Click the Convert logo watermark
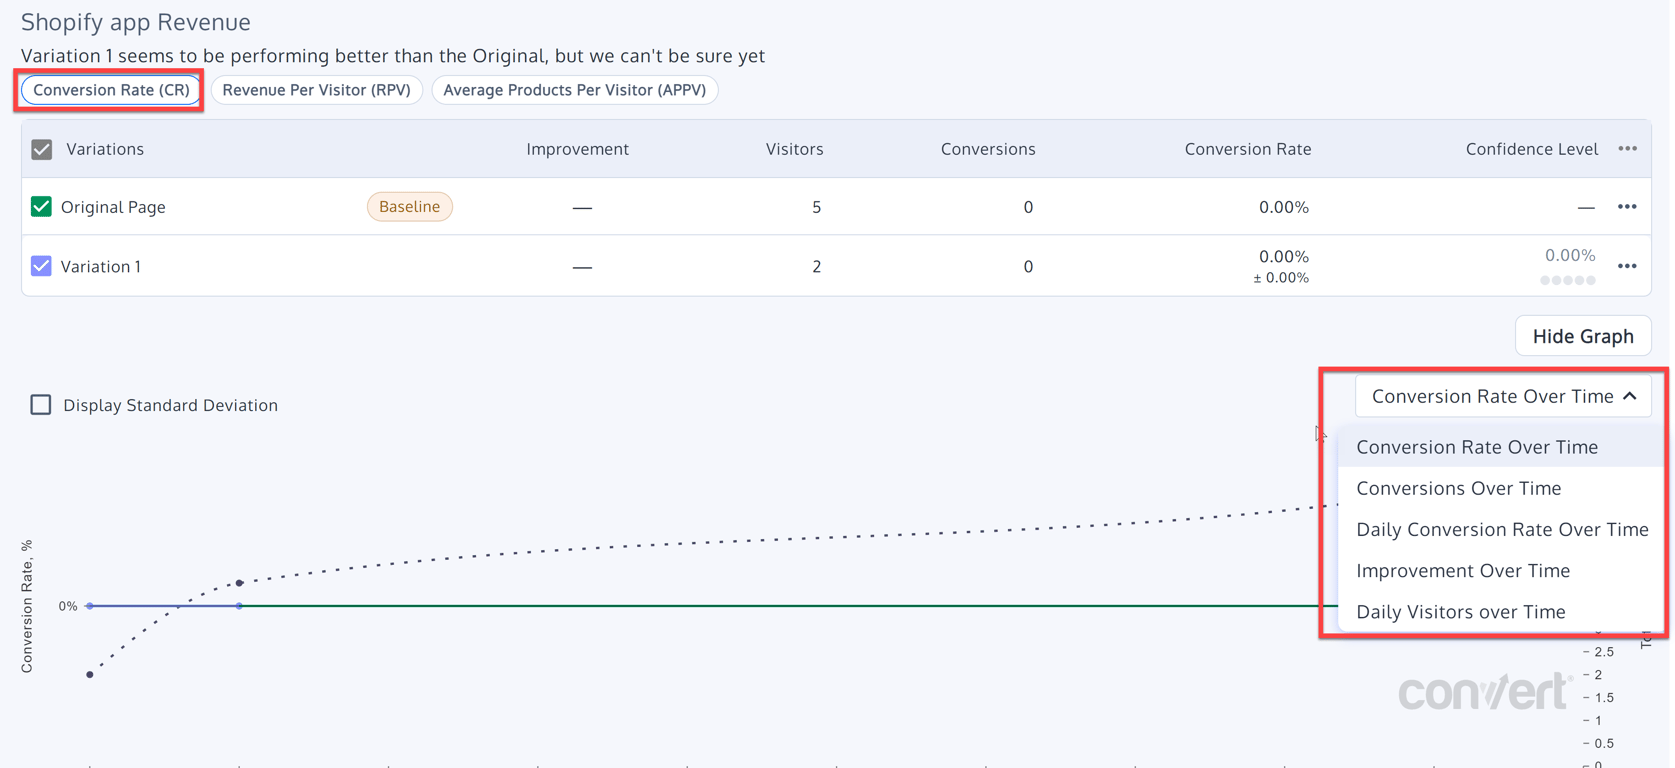Viewport: 1675px width, 768px height. tap(1484, 691)
